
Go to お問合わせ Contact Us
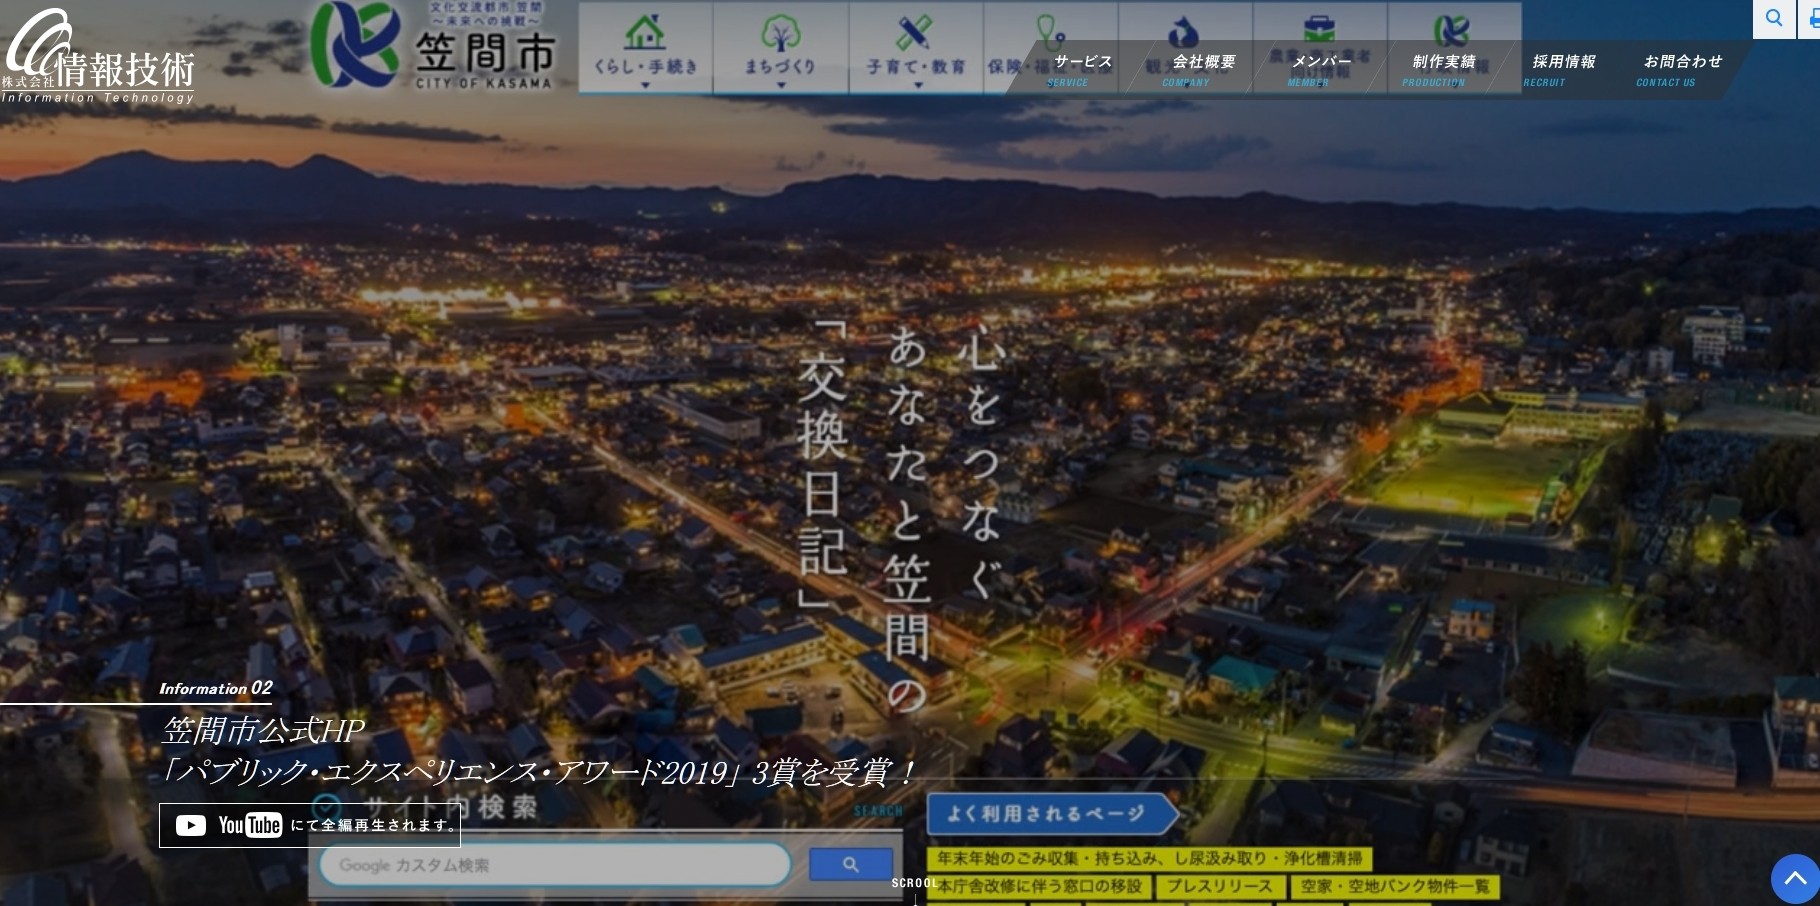click(x=1682, y=68)
